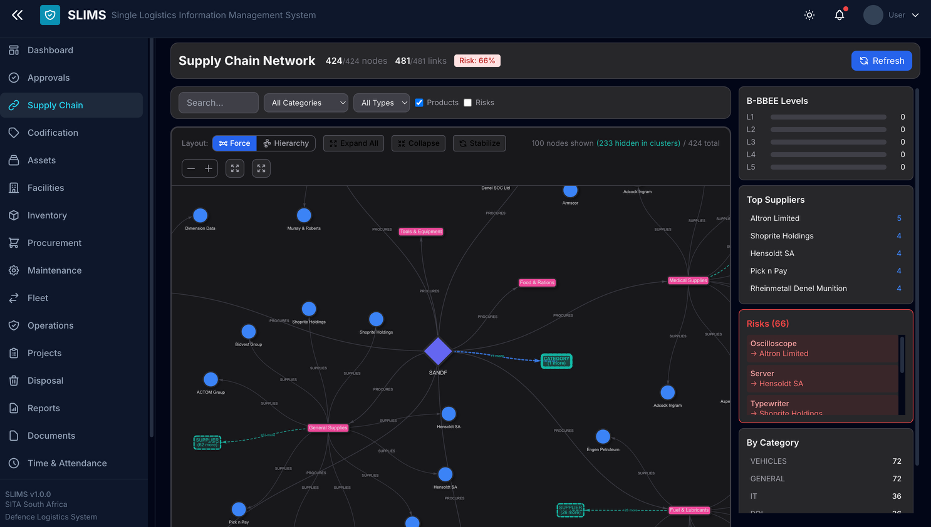The image size is (932, 528).
Task: Collapse the sidebar with double chevron icon
Action: pos(17,15)
